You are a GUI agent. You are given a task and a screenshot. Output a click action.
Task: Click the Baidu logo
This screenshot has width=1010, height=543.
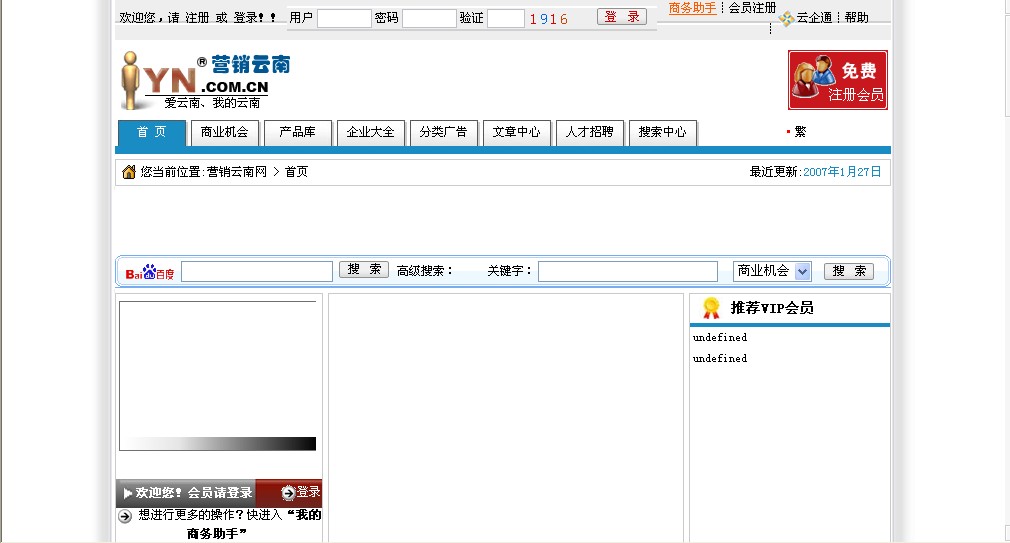tap(149, 272)
